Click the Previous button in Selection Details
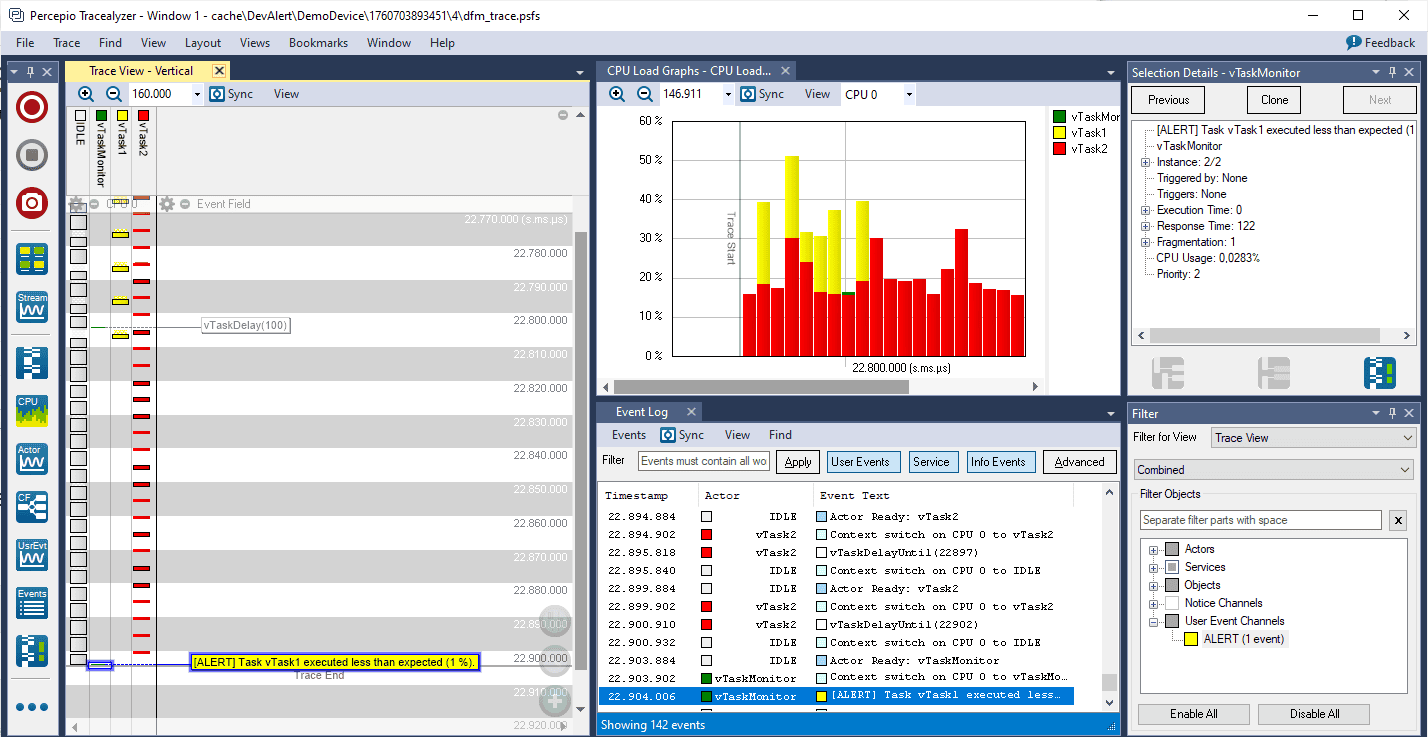Image resolution: width=1428 pixels, height=737 pixels. click(x=1168, y=100)
